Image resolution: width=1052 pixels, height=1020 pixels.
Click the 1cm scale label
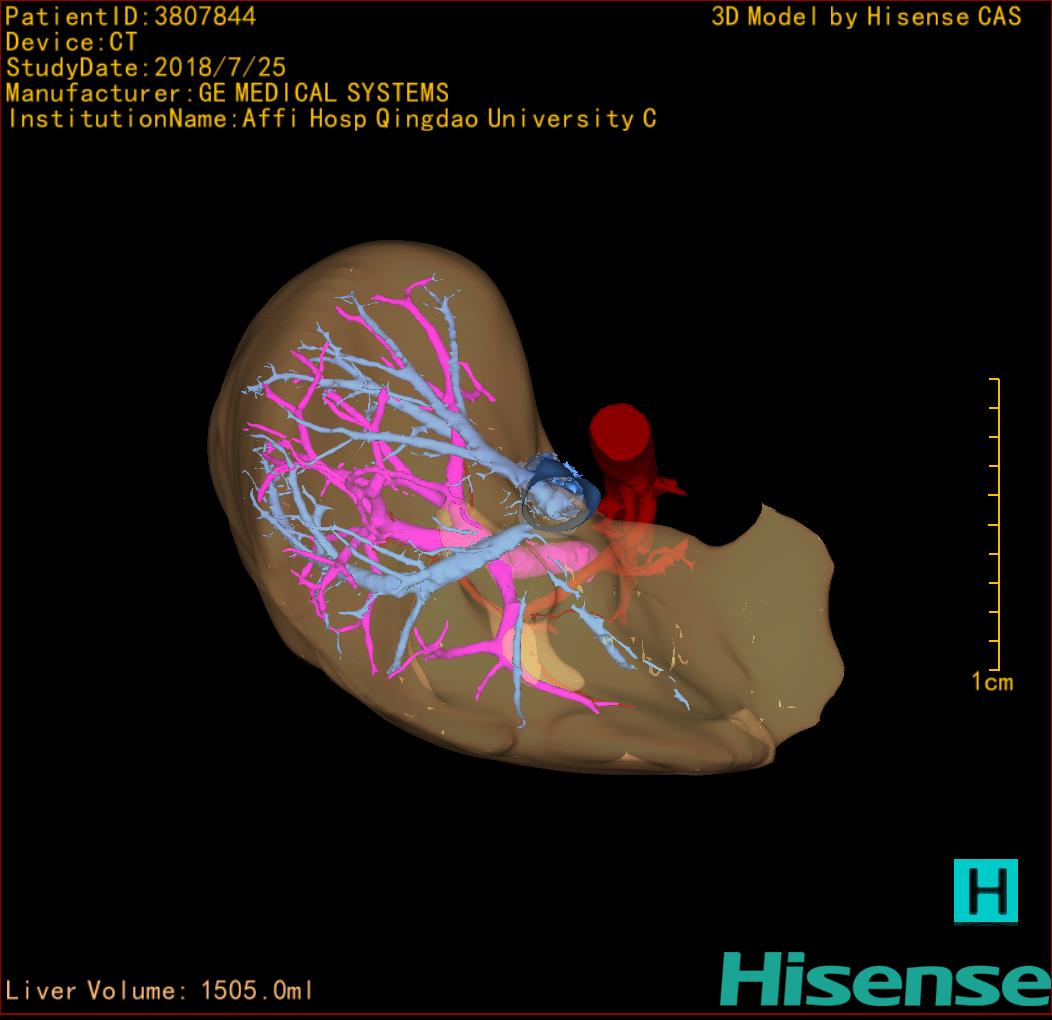point(992,682)
